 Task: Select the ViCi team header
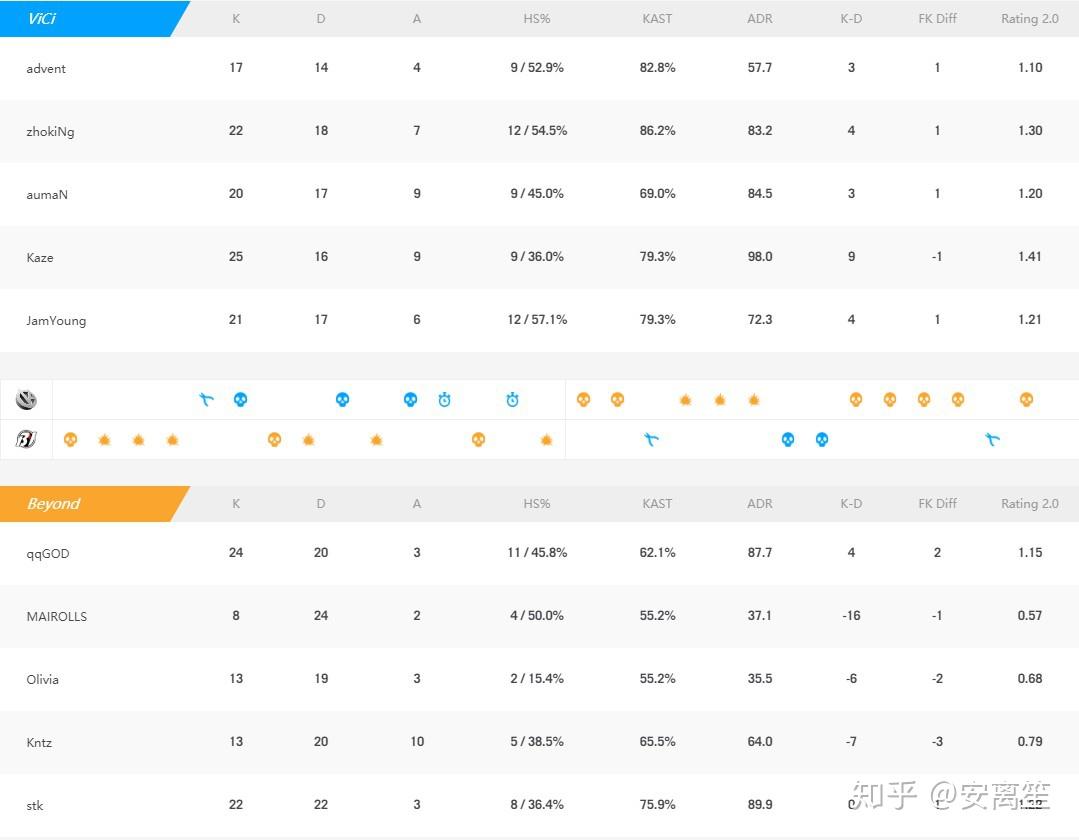coord(42,19)
